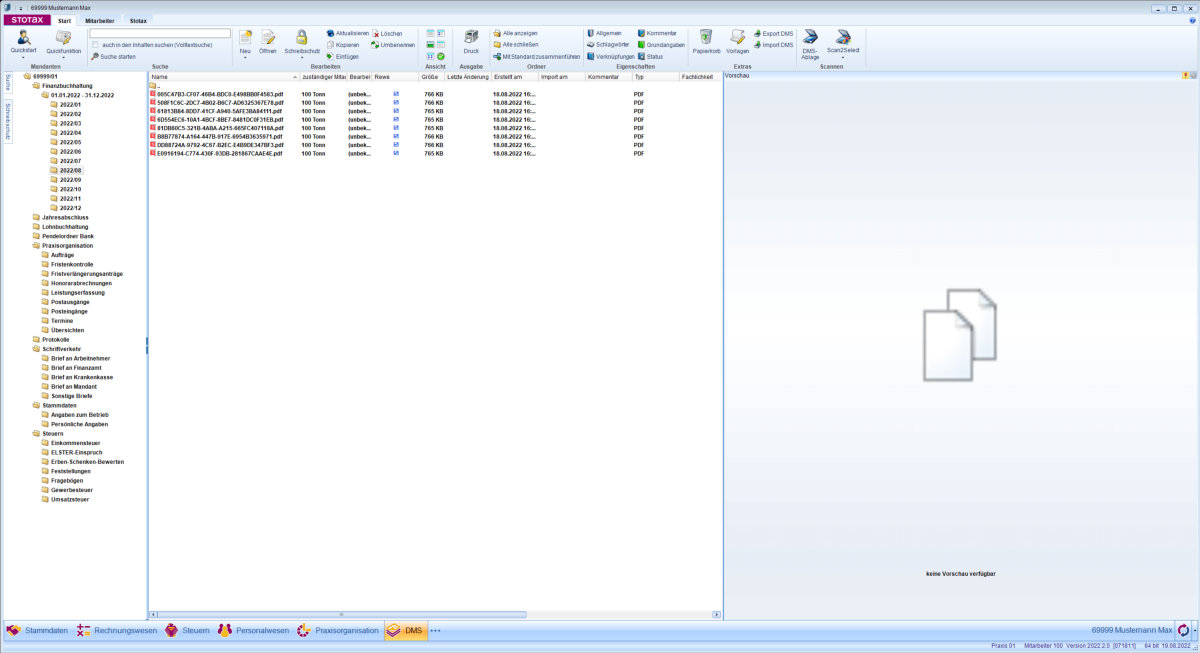Image resolution: width=1200 pixels, height=653 pixels.
Task: Switch to the Mitarbeiter ribbon tab
Action: coord(99,20)
